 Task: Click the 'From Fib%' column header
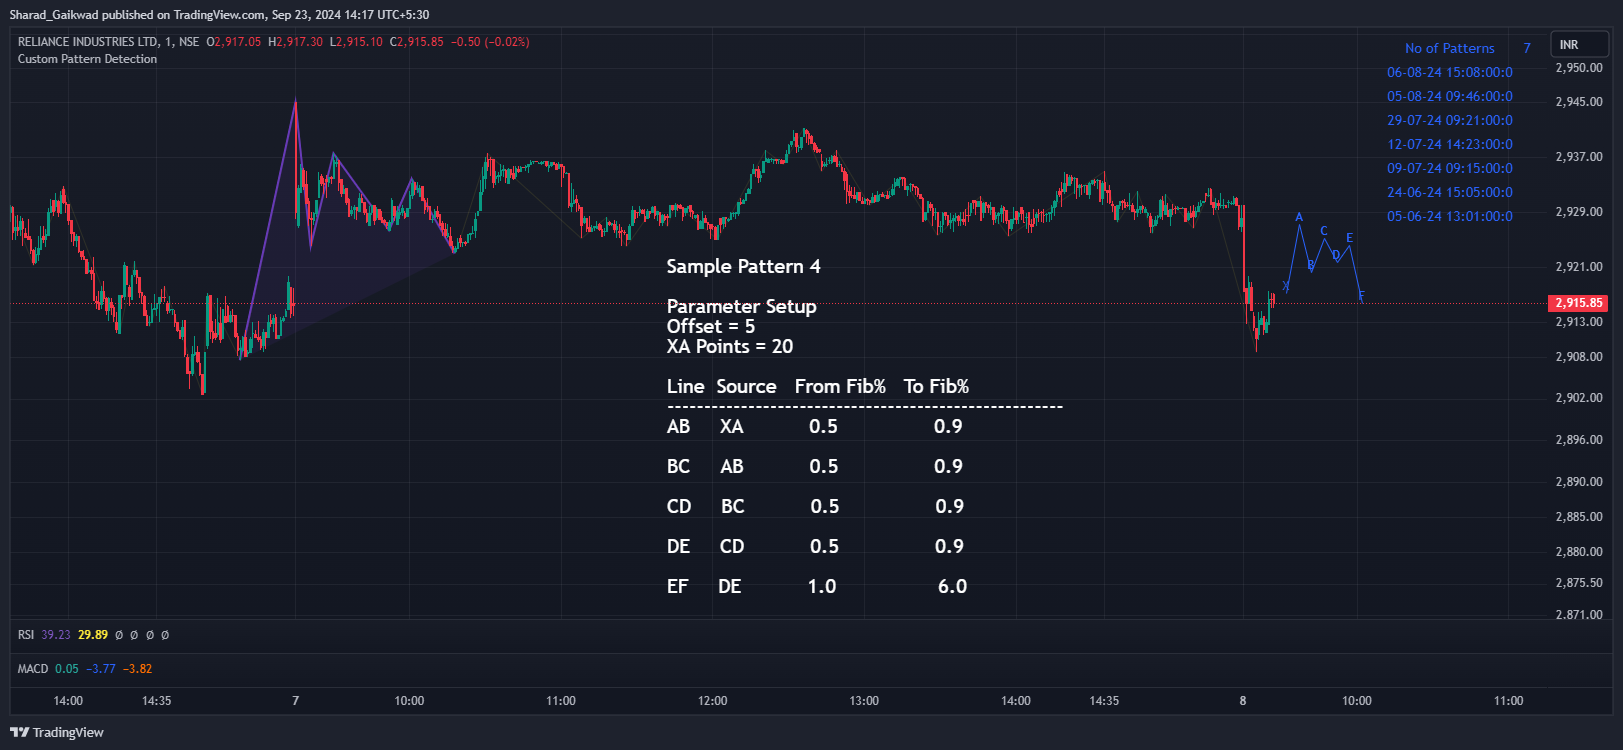tap(840, 386)
